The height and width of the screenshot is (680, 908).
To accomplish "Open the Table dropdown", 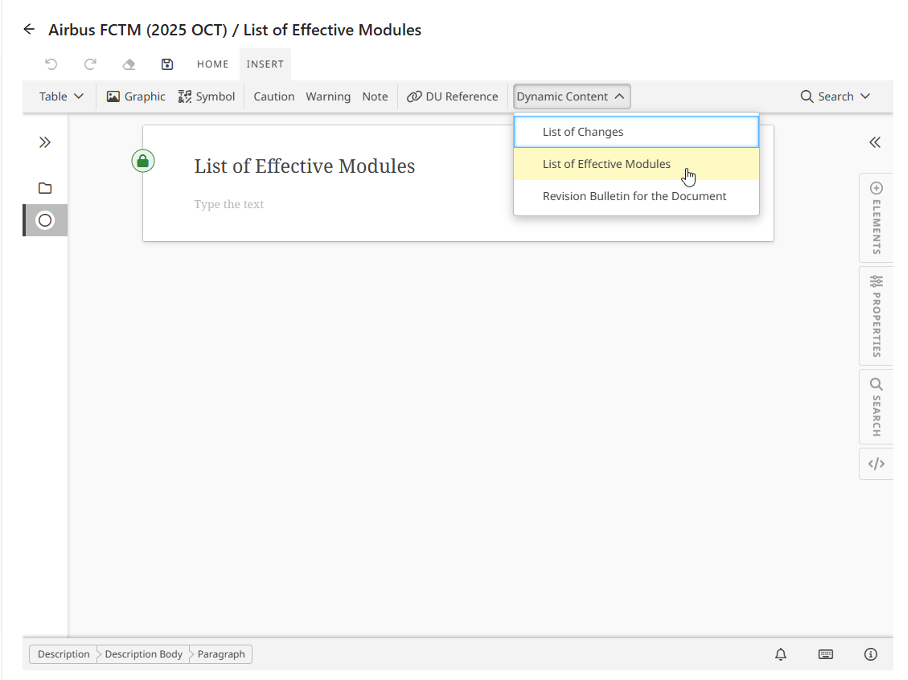I will tap(61, 97).
